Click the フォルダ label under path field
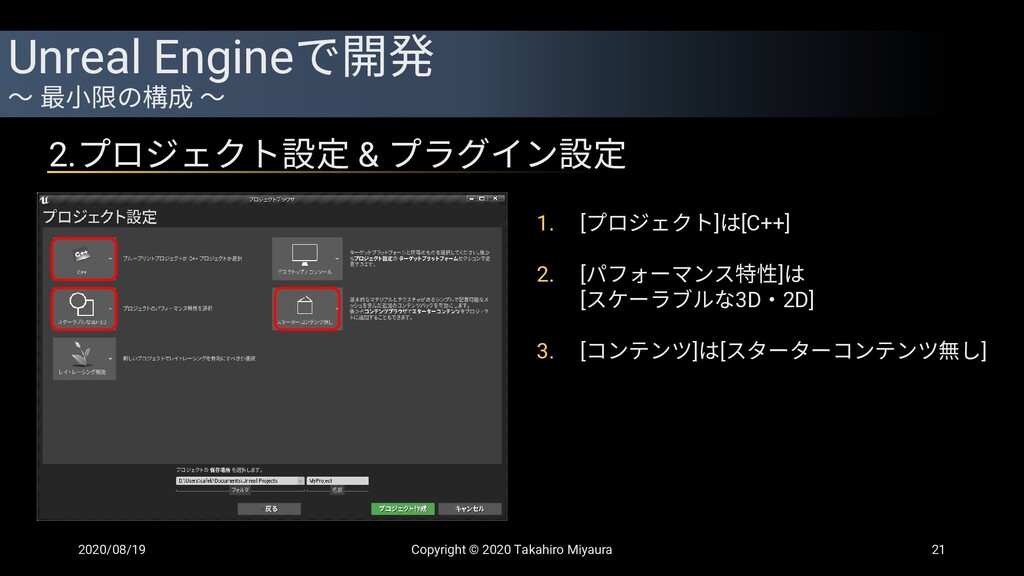Screen dimensions: 1024x576 240,490
